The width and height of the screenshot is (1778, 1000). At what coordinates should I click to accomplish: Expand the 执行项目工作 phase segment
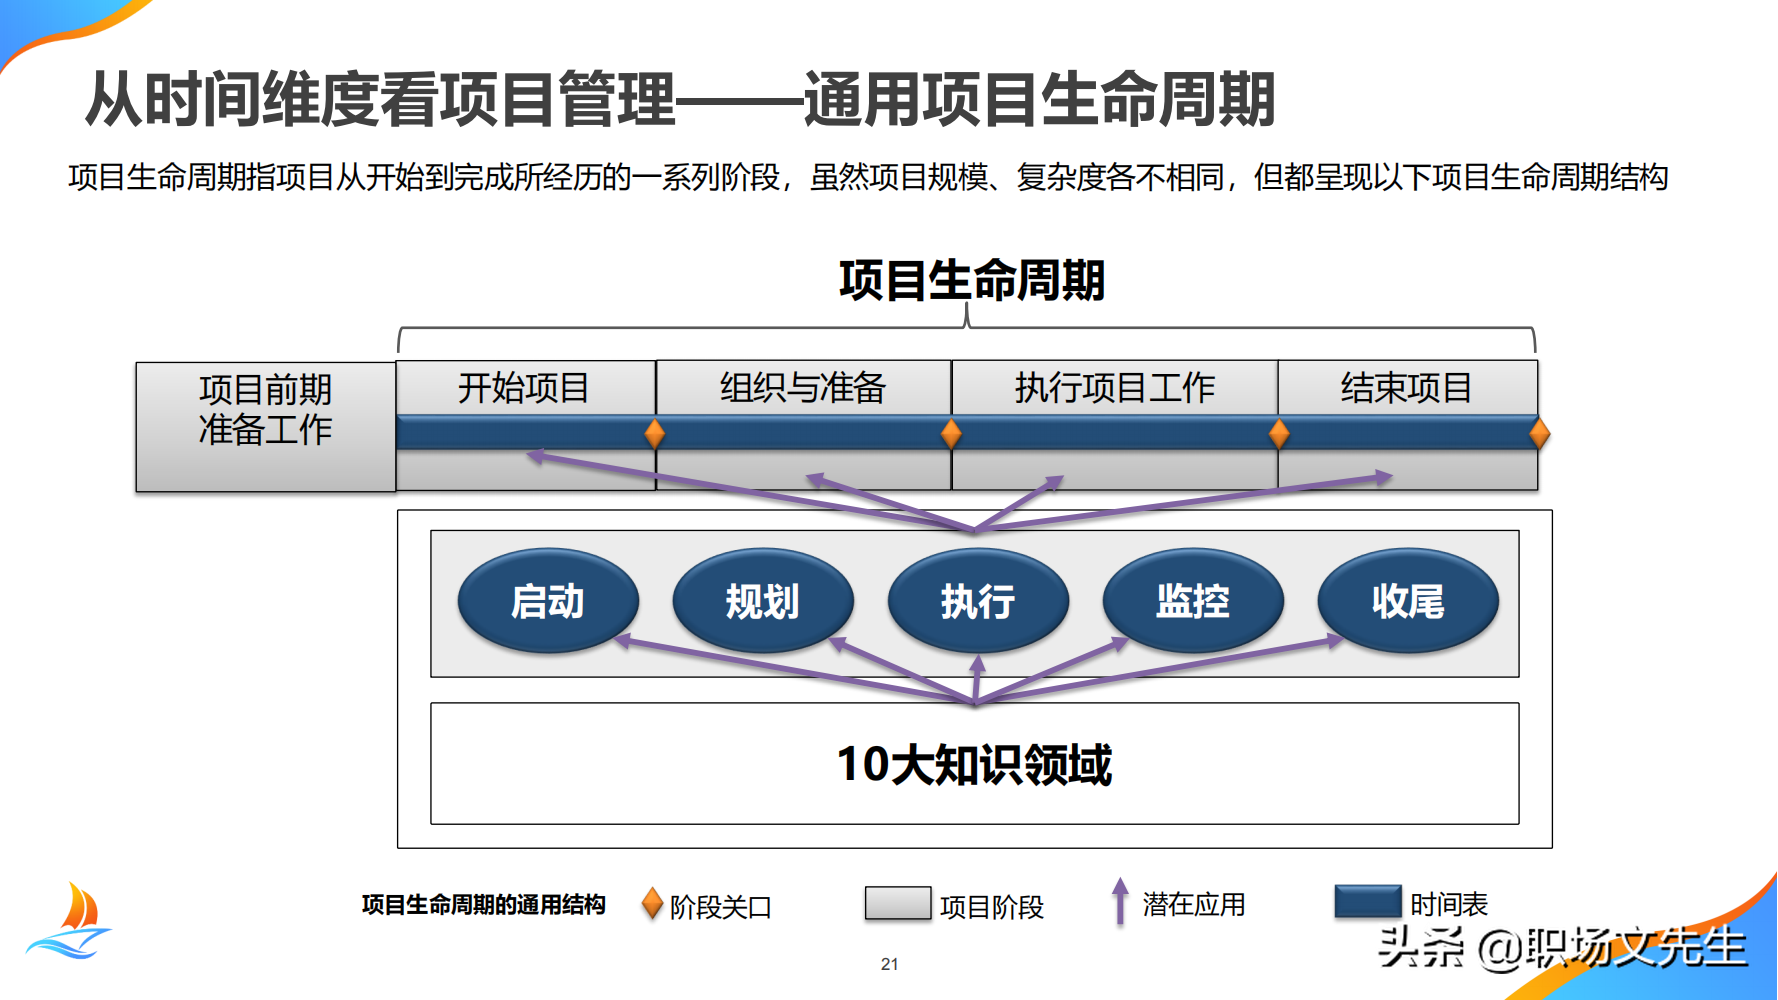click(x=1114, y=388)
